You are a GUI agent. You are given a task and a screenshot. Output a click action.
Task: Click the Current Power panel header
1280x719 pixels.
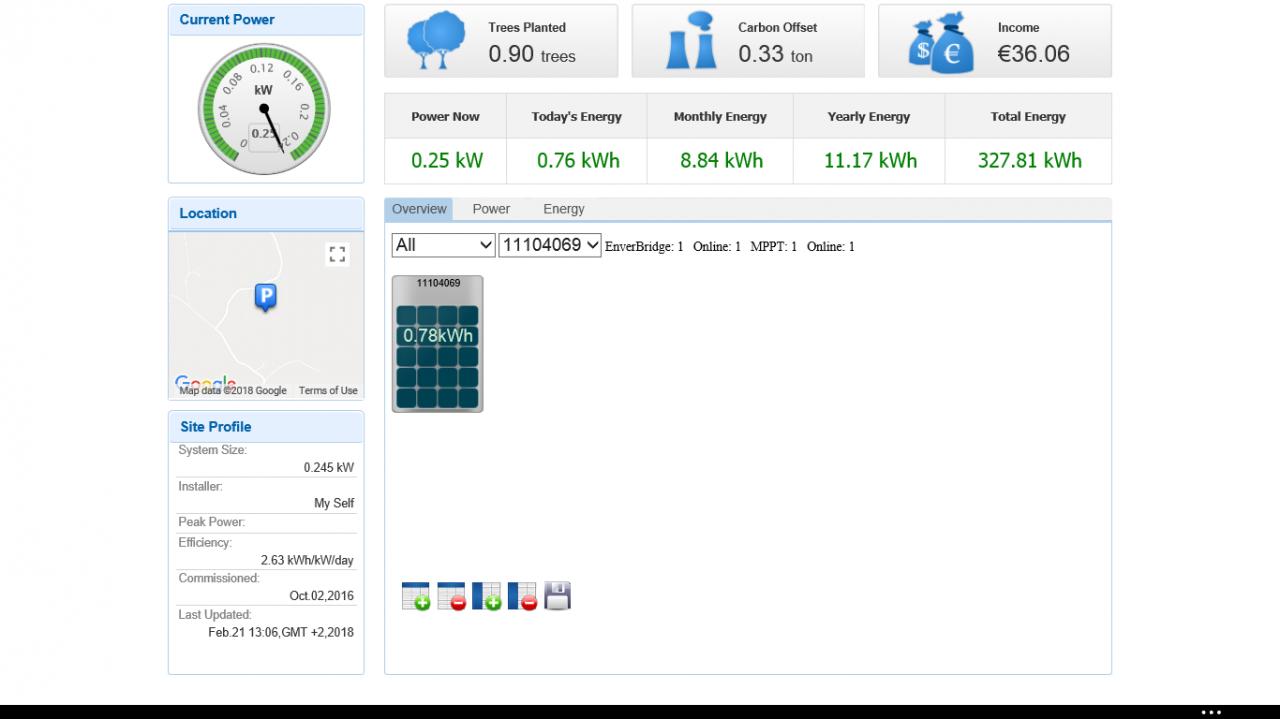[266, 20]
